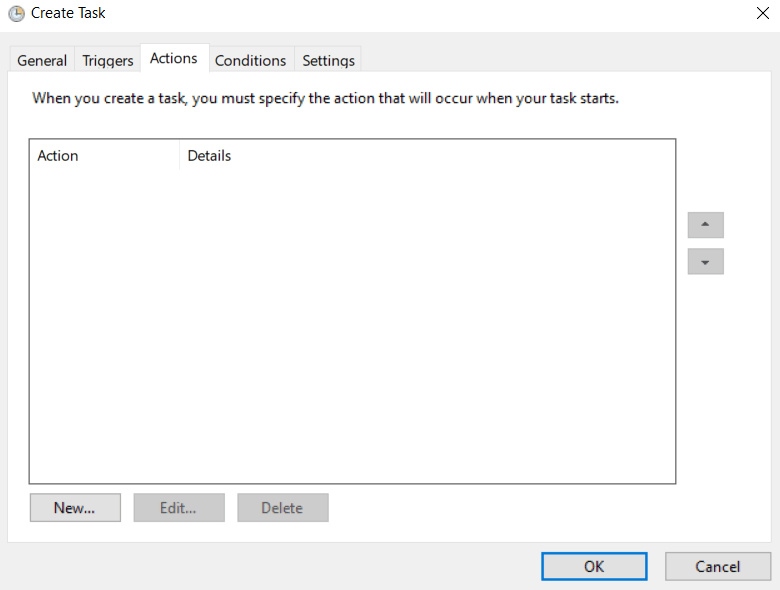The image size is (780, 590).
Task: Select the Actions tab
Action: click(174, 59)
